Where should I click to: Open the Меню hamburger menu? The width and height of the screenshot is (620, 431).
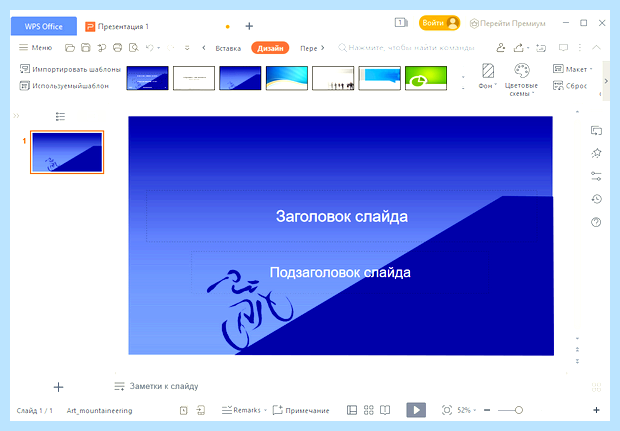point(36,47)
